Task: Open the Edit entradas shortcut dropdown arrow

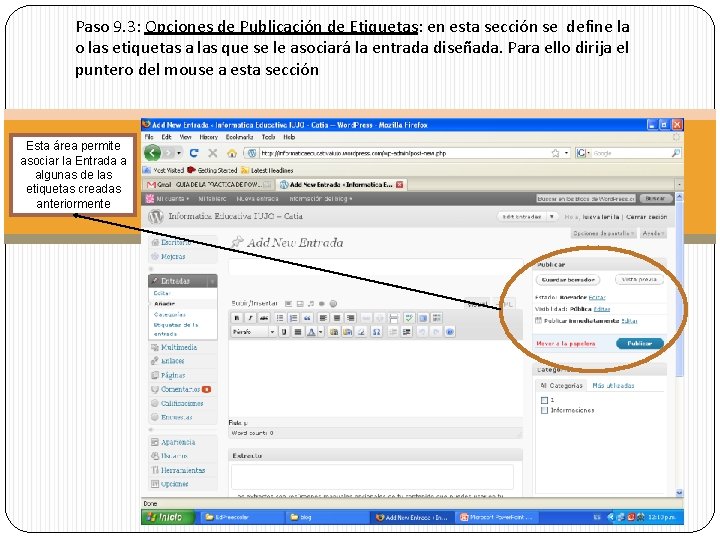Action: pos(552,216)
